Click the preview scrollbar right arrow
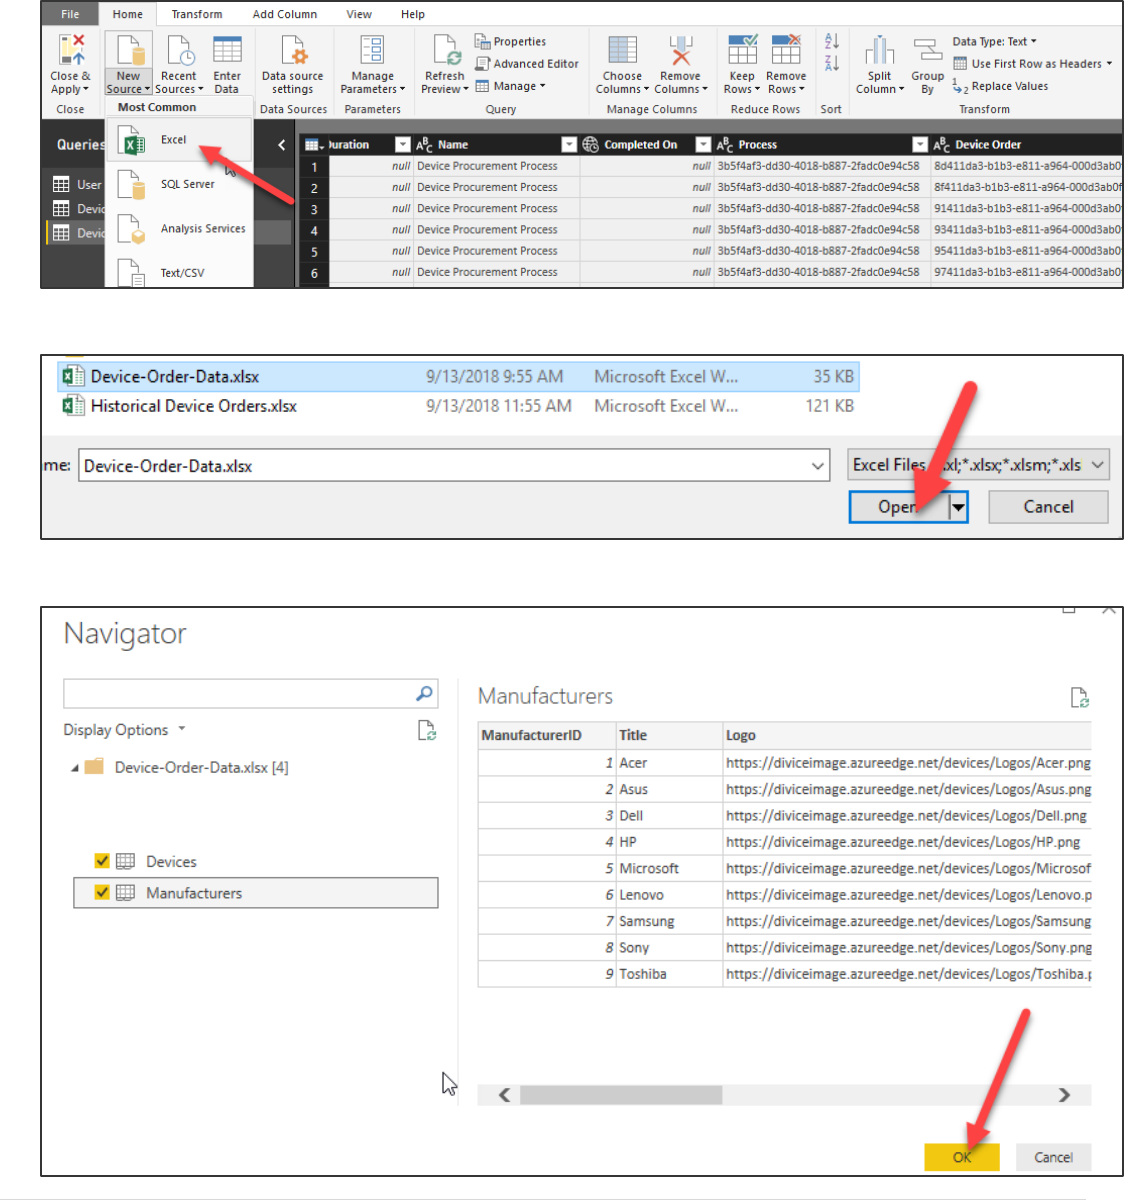The width and height of the screenshot is (1124, 1200). pos(1064,1095)
